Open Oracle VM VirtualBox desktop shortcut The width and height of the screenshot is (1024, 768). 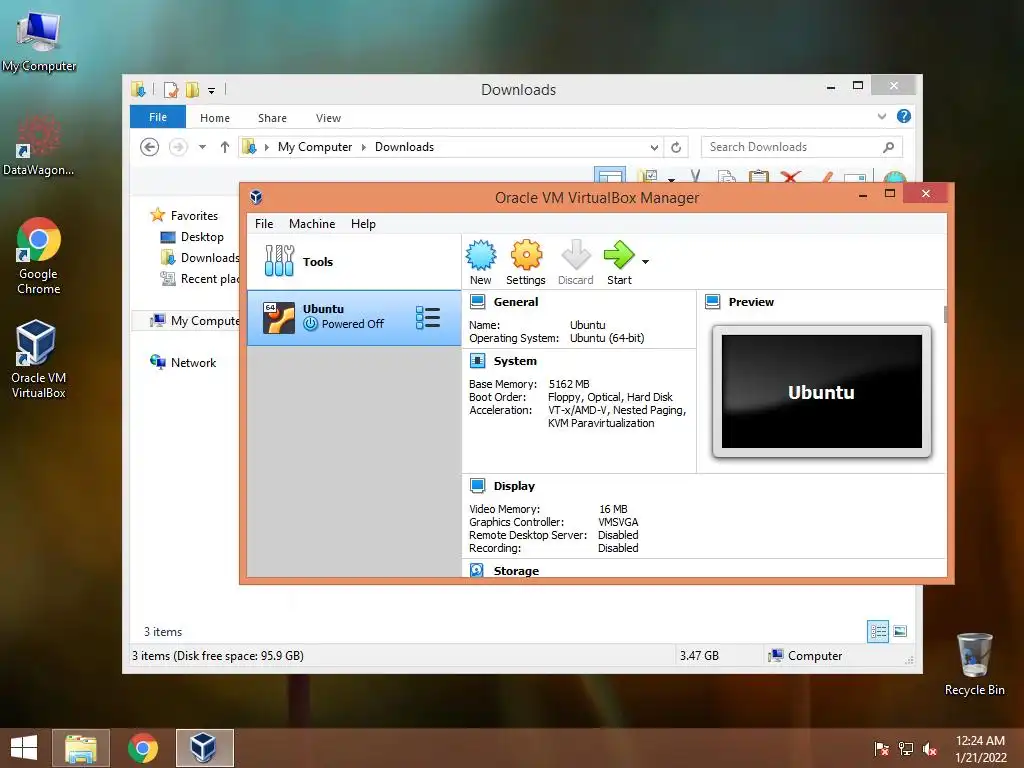[39, 359]
